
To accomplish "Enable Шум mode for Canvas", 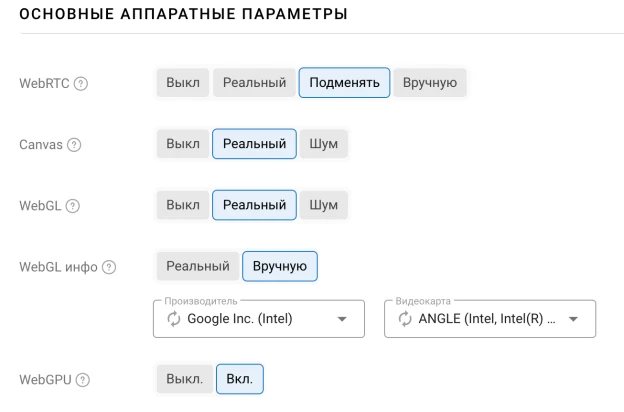I will (x=324, y=144).
